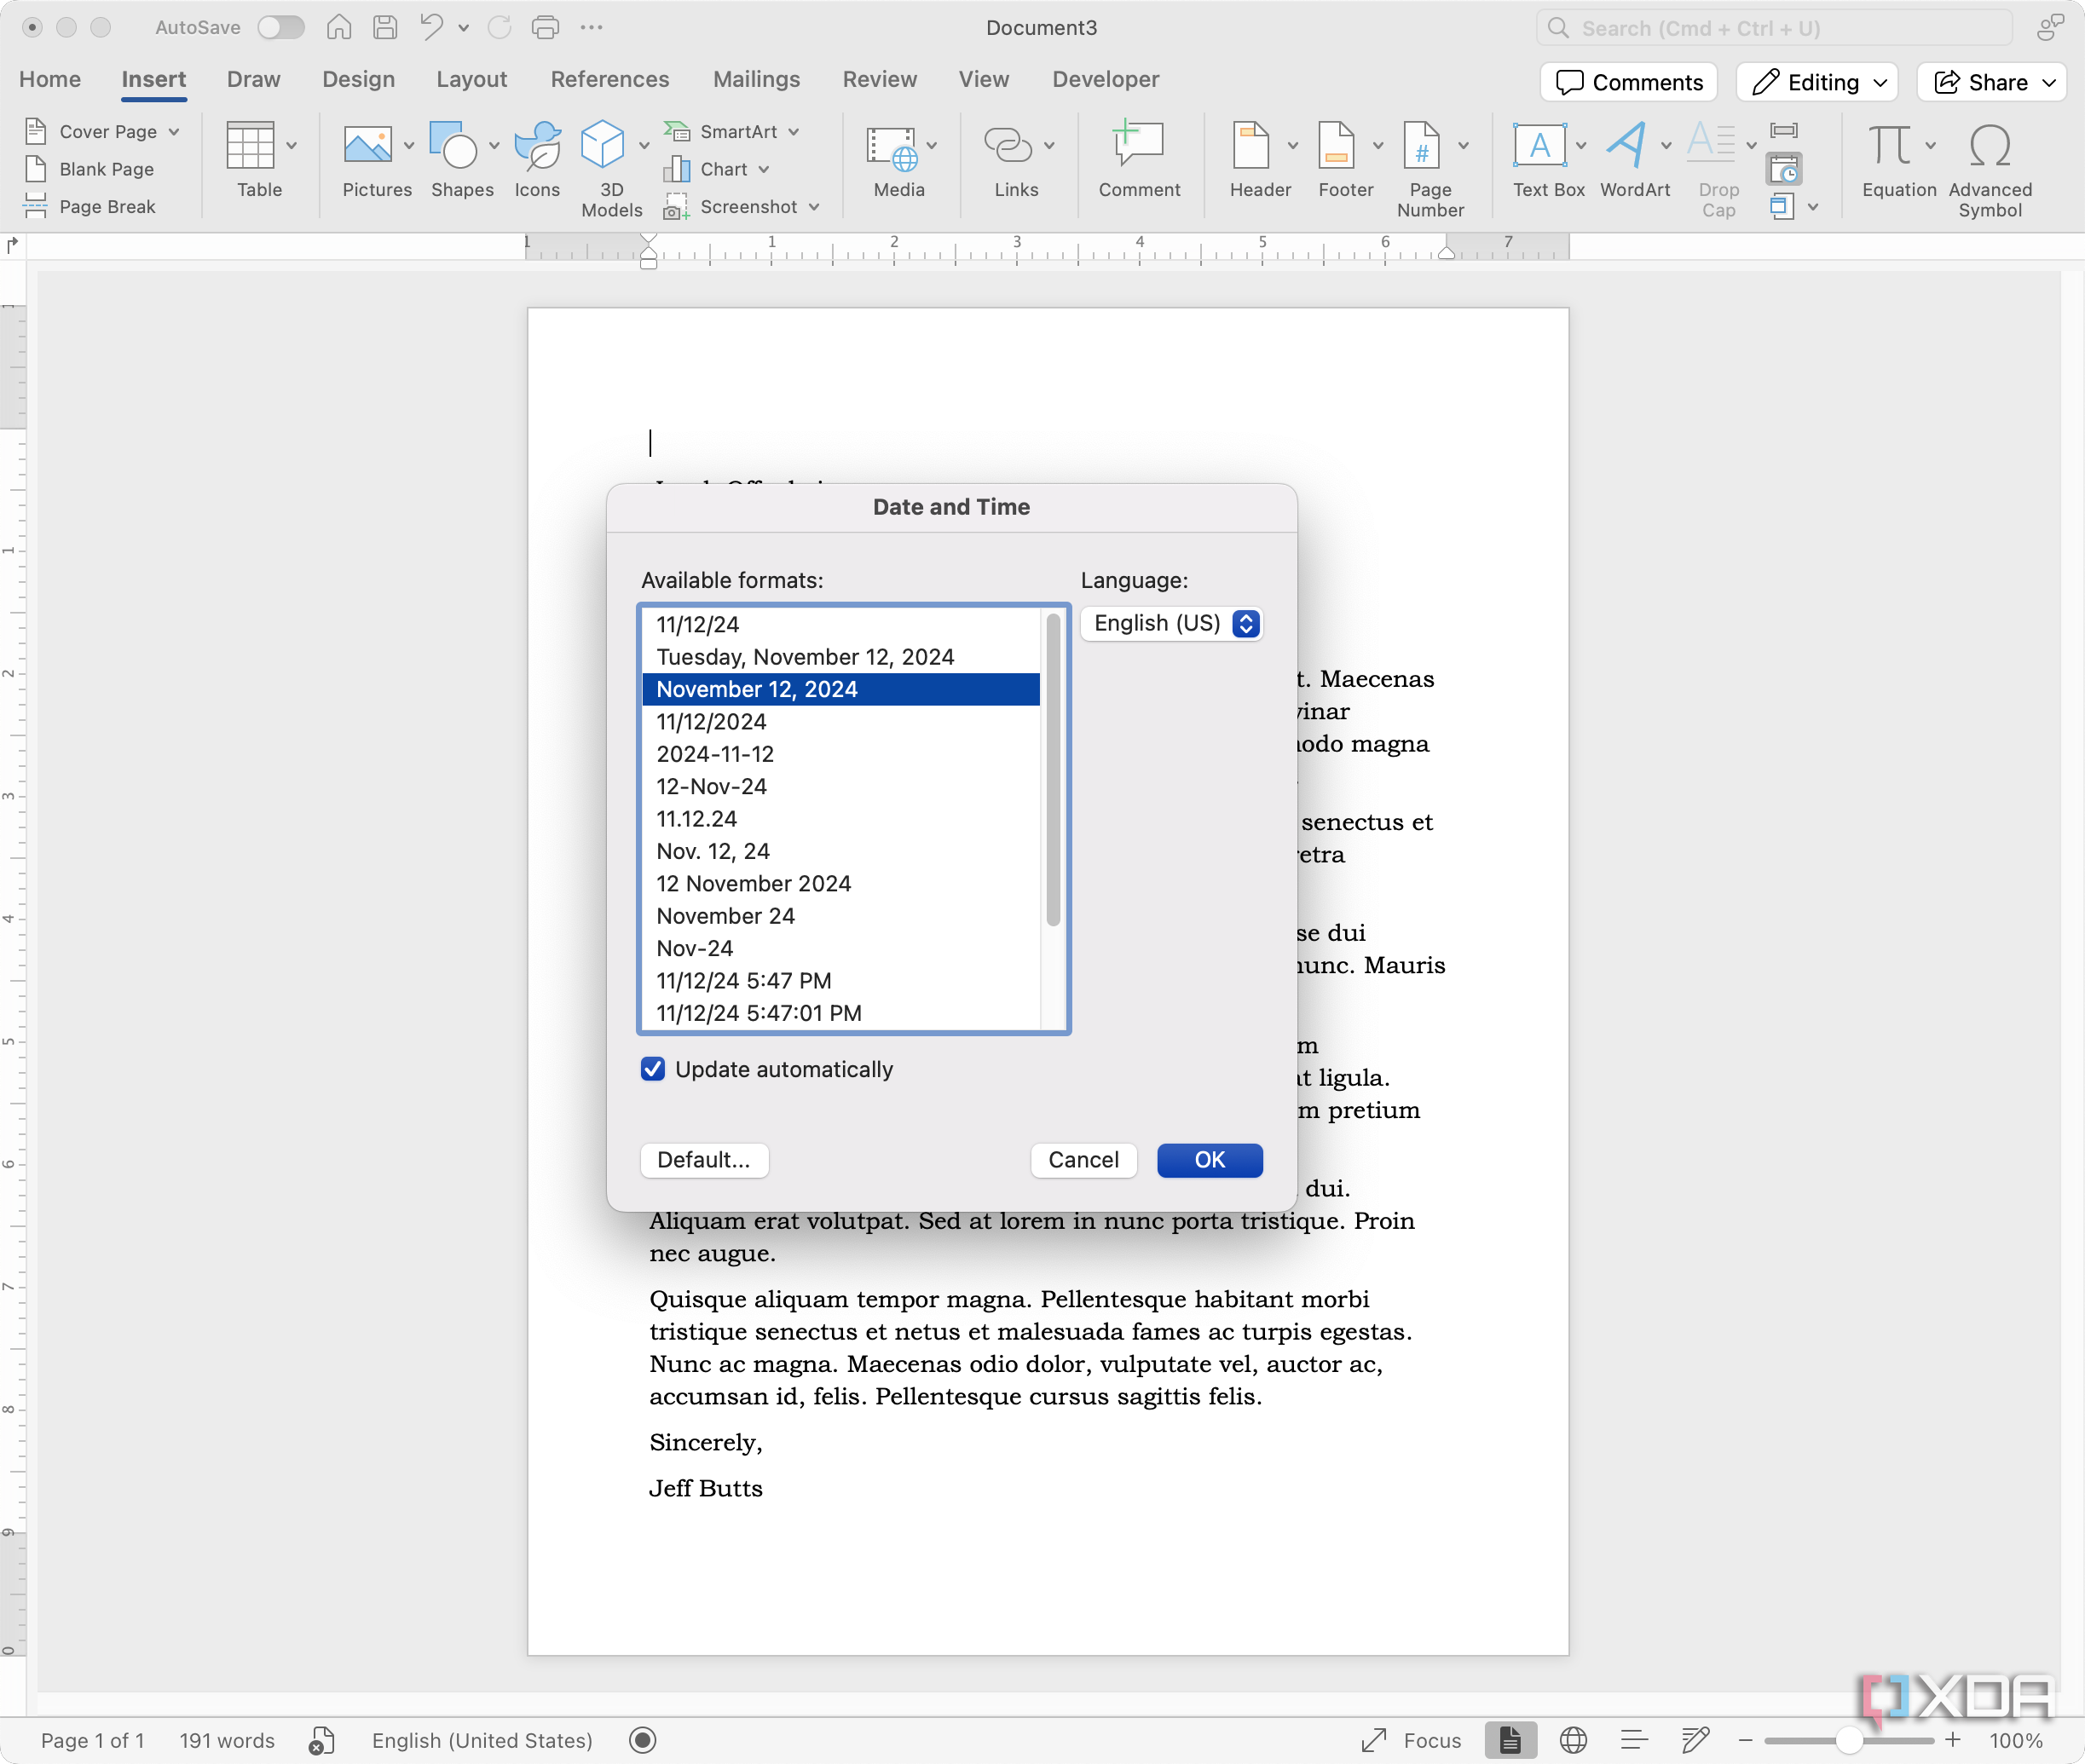This screenshot has height=1764, width=2085.
Task: Click the Page Number icon
Action: (x=1421, y=146)
